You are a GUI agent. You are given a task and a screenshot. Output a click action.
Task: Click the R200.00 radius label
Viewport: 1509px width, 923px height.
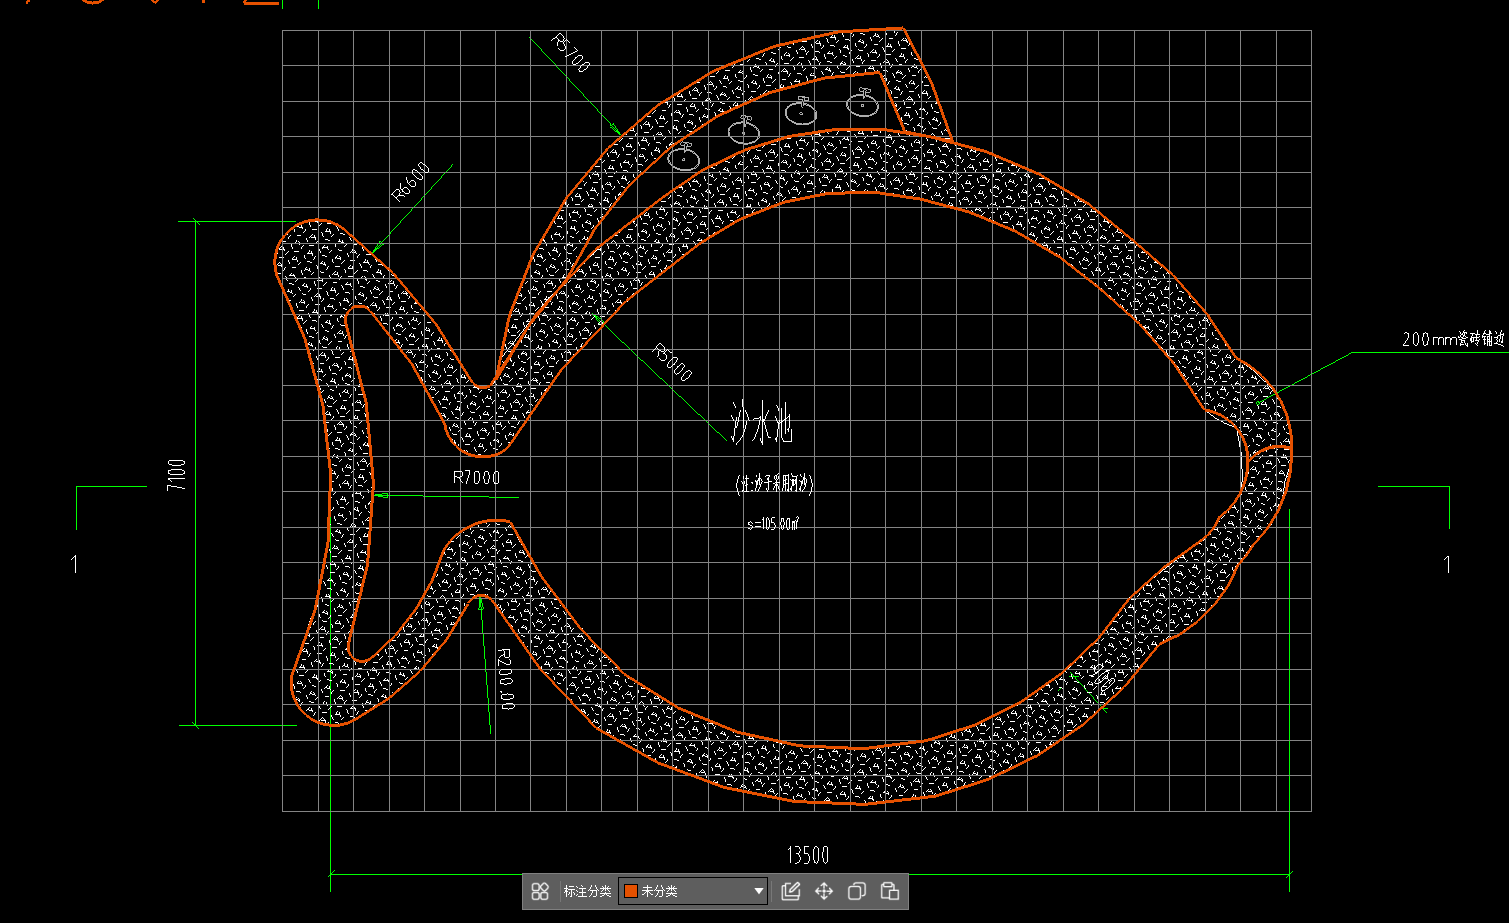(x=505, y=679)
